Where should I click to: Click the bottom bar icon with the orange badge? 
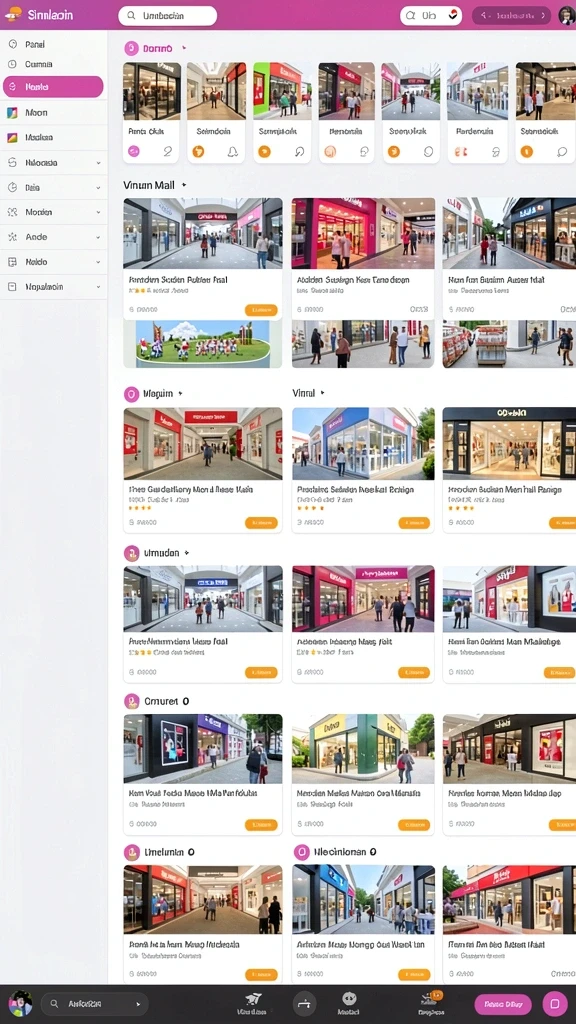[432, 999]
